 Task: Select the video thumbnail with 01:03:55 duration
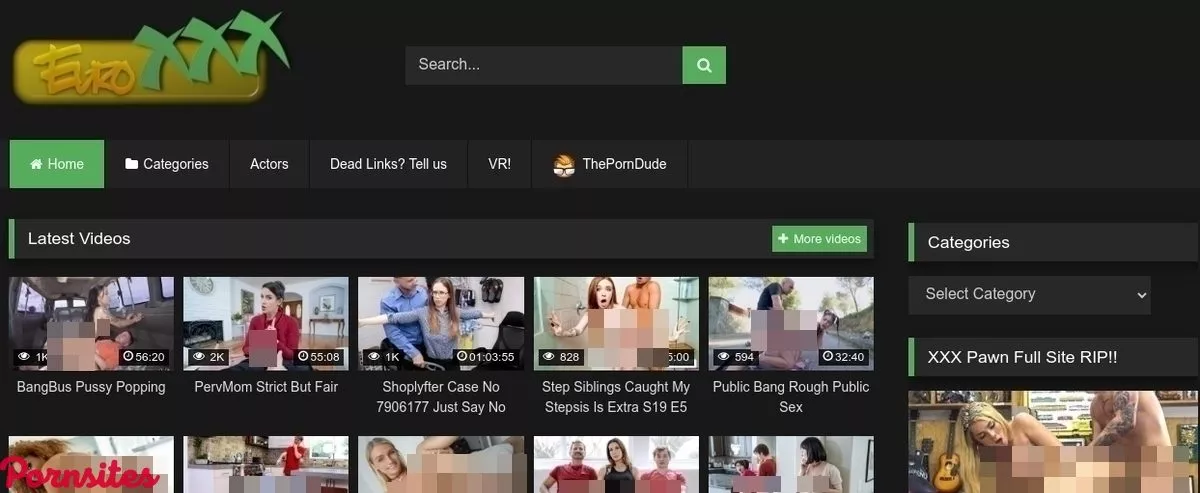[441, 323]
